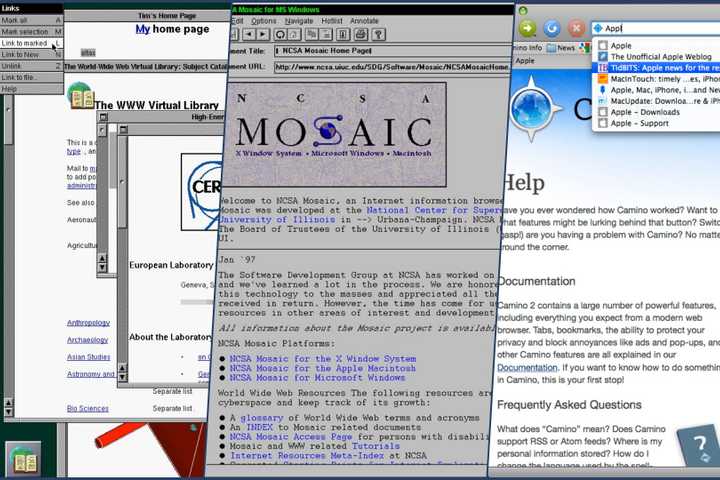The width and height of the screenshot is (720, 480).
Task: Click the High-Energy window corner box icon
Action: pos(103,117)
